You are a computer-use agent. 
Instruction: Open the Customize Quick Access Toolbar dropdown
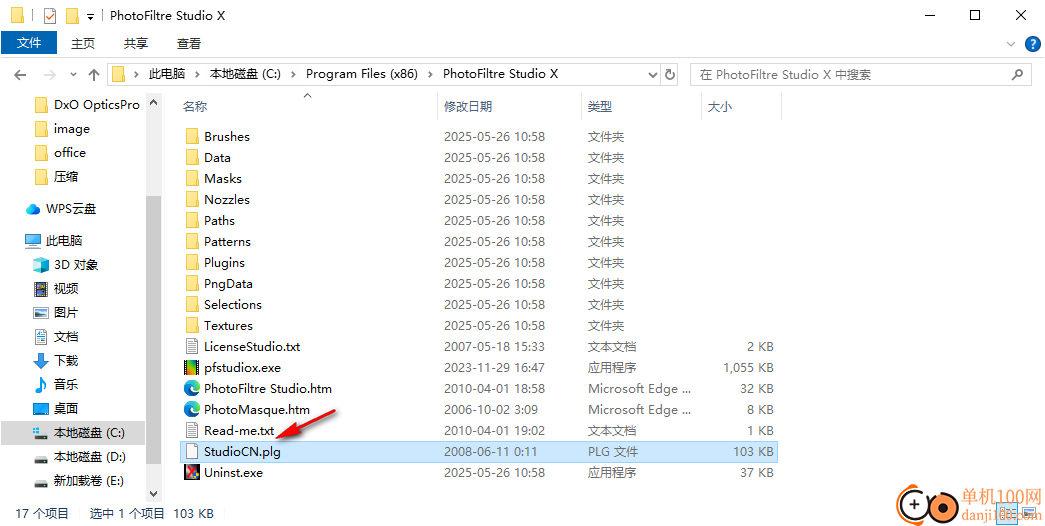(90, 17)
